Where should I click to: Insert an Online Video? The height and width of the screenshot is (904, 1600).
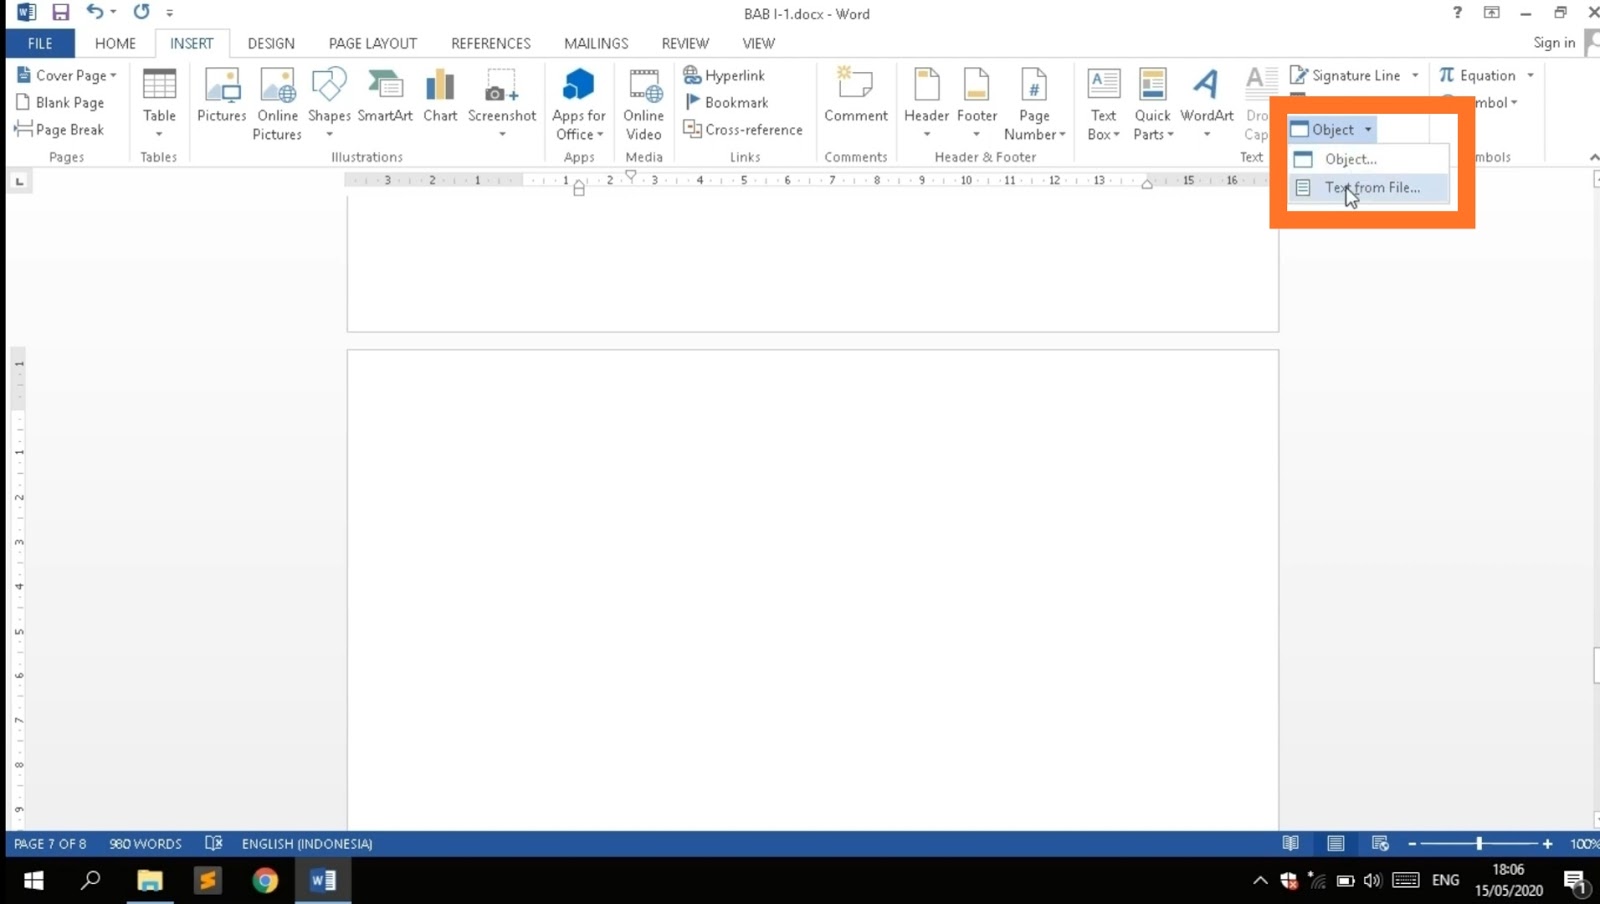(x=644, y=104)
